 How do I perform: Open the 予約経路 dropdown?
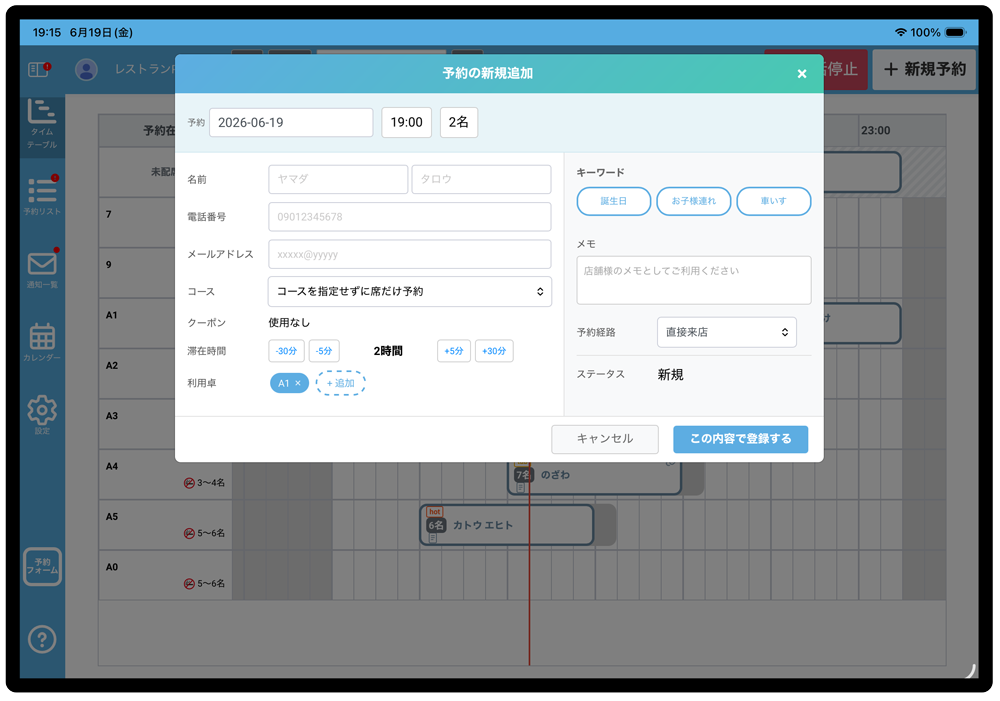[726, 332]
